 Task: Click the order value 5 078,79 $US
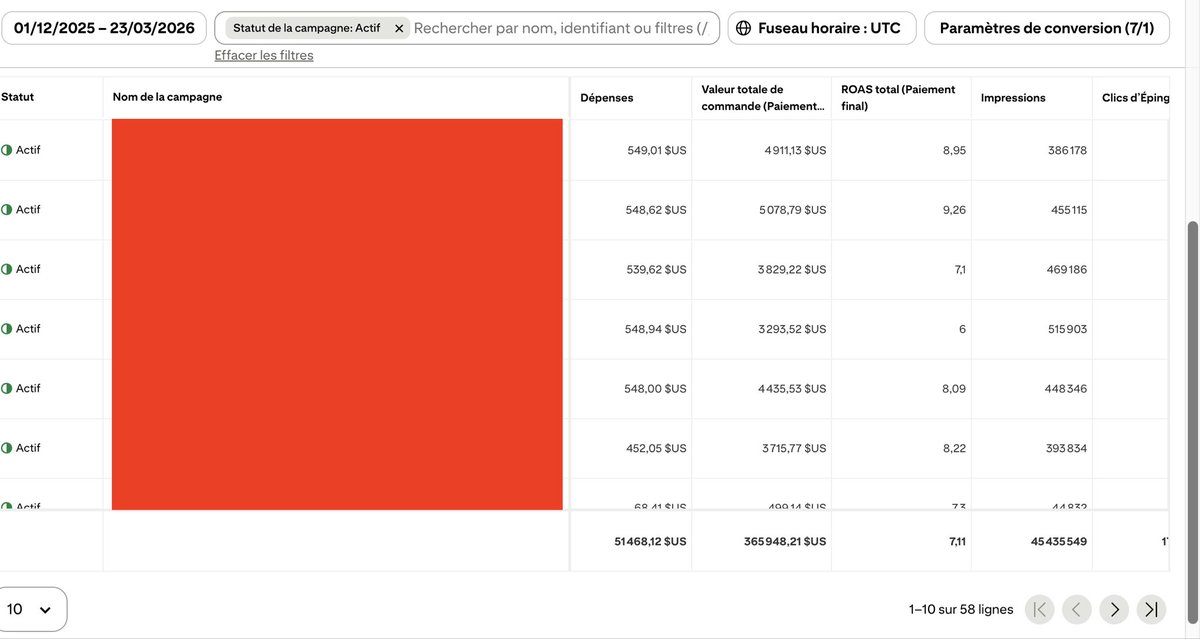[794, 210]
